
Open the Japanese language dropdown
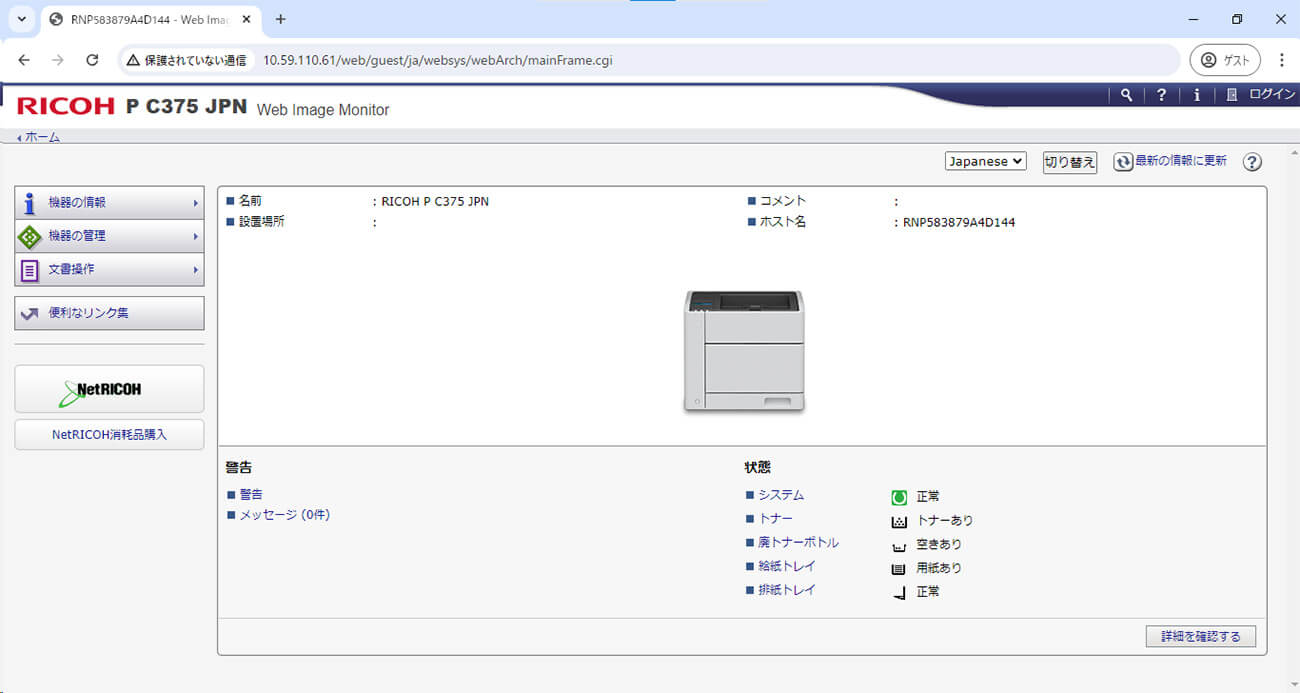coord(985,161)
